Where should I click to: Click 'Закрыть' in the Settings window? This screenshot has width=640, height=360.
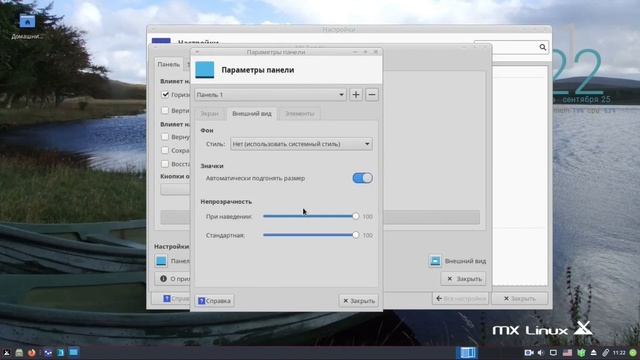[x=520, y=298]
